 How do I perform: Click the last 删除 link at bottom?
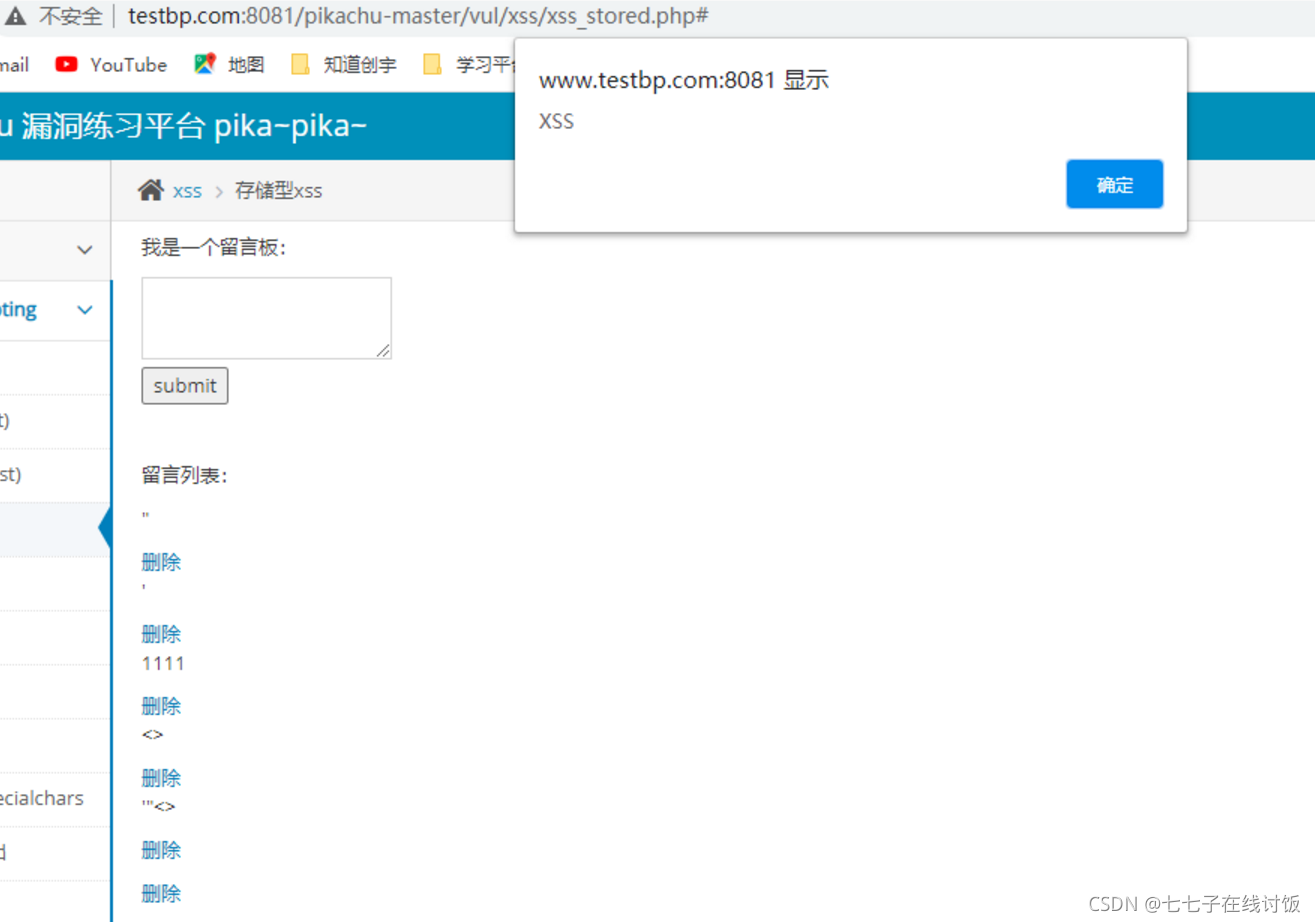pyautogui.click(x=161, y=893)
